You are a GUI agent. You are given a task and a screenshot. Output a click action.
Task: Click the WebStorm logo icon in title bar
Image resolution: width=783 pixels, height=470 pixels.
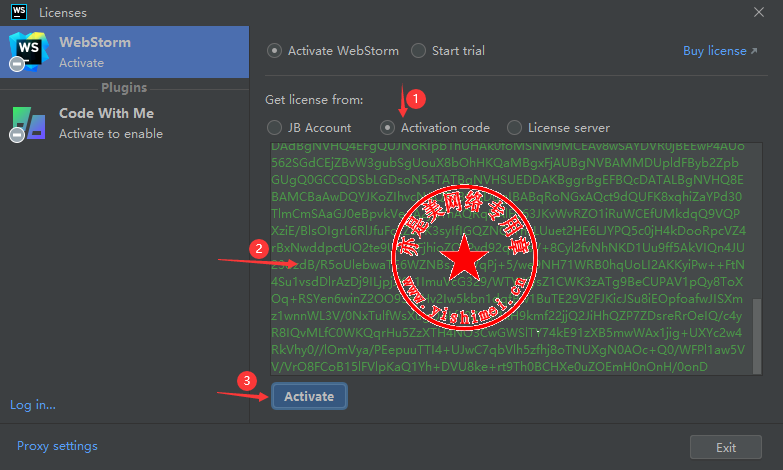pos(19,12)
